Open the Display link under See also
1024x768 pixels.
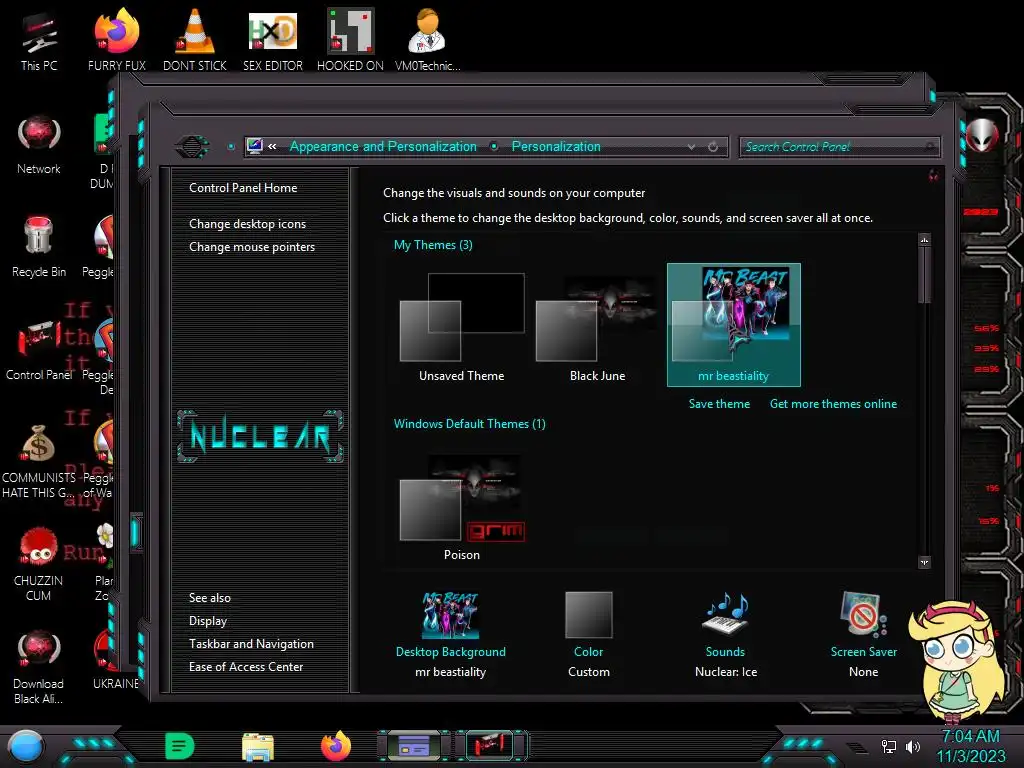(x=208, y=621)
